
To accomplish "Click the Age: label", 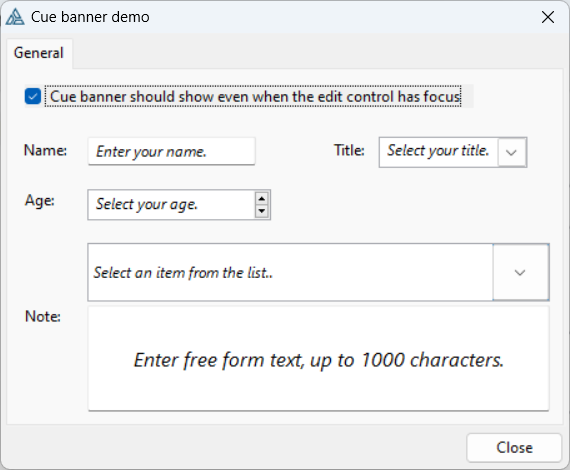I will point(40,201).
